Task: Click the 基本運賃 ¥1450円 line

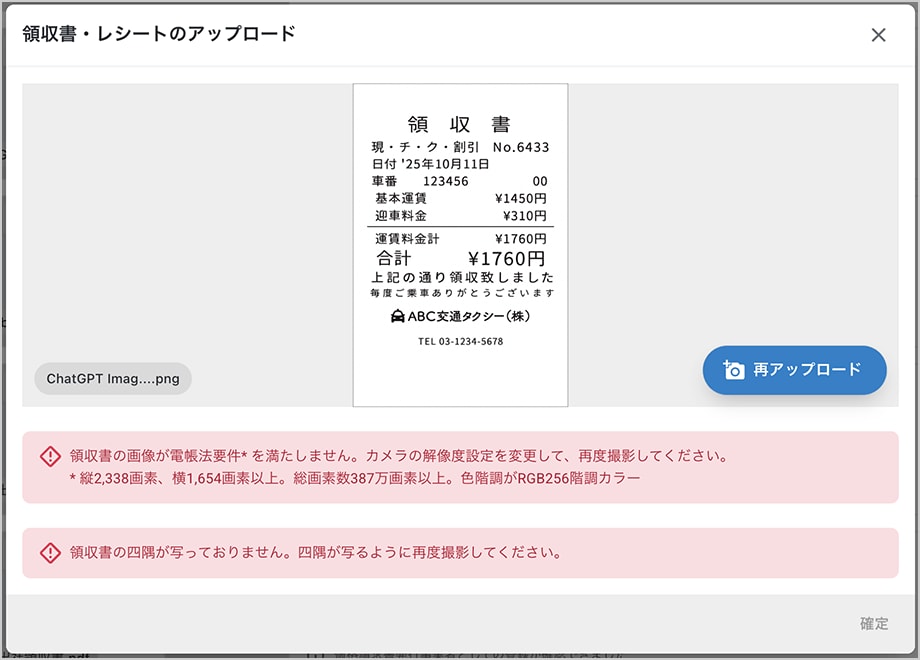Action: [460, 199]
